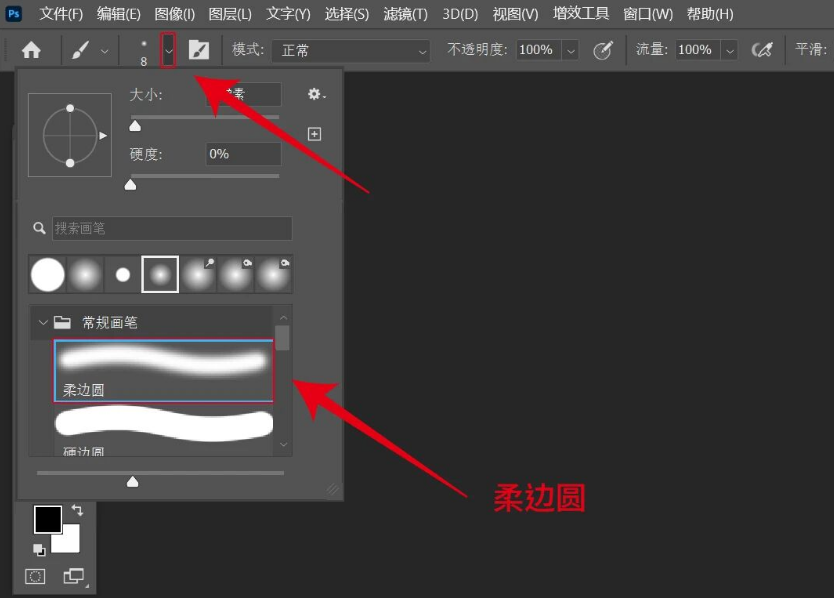
Task: Click the 流量 100% value field
Action: point(697,50)
